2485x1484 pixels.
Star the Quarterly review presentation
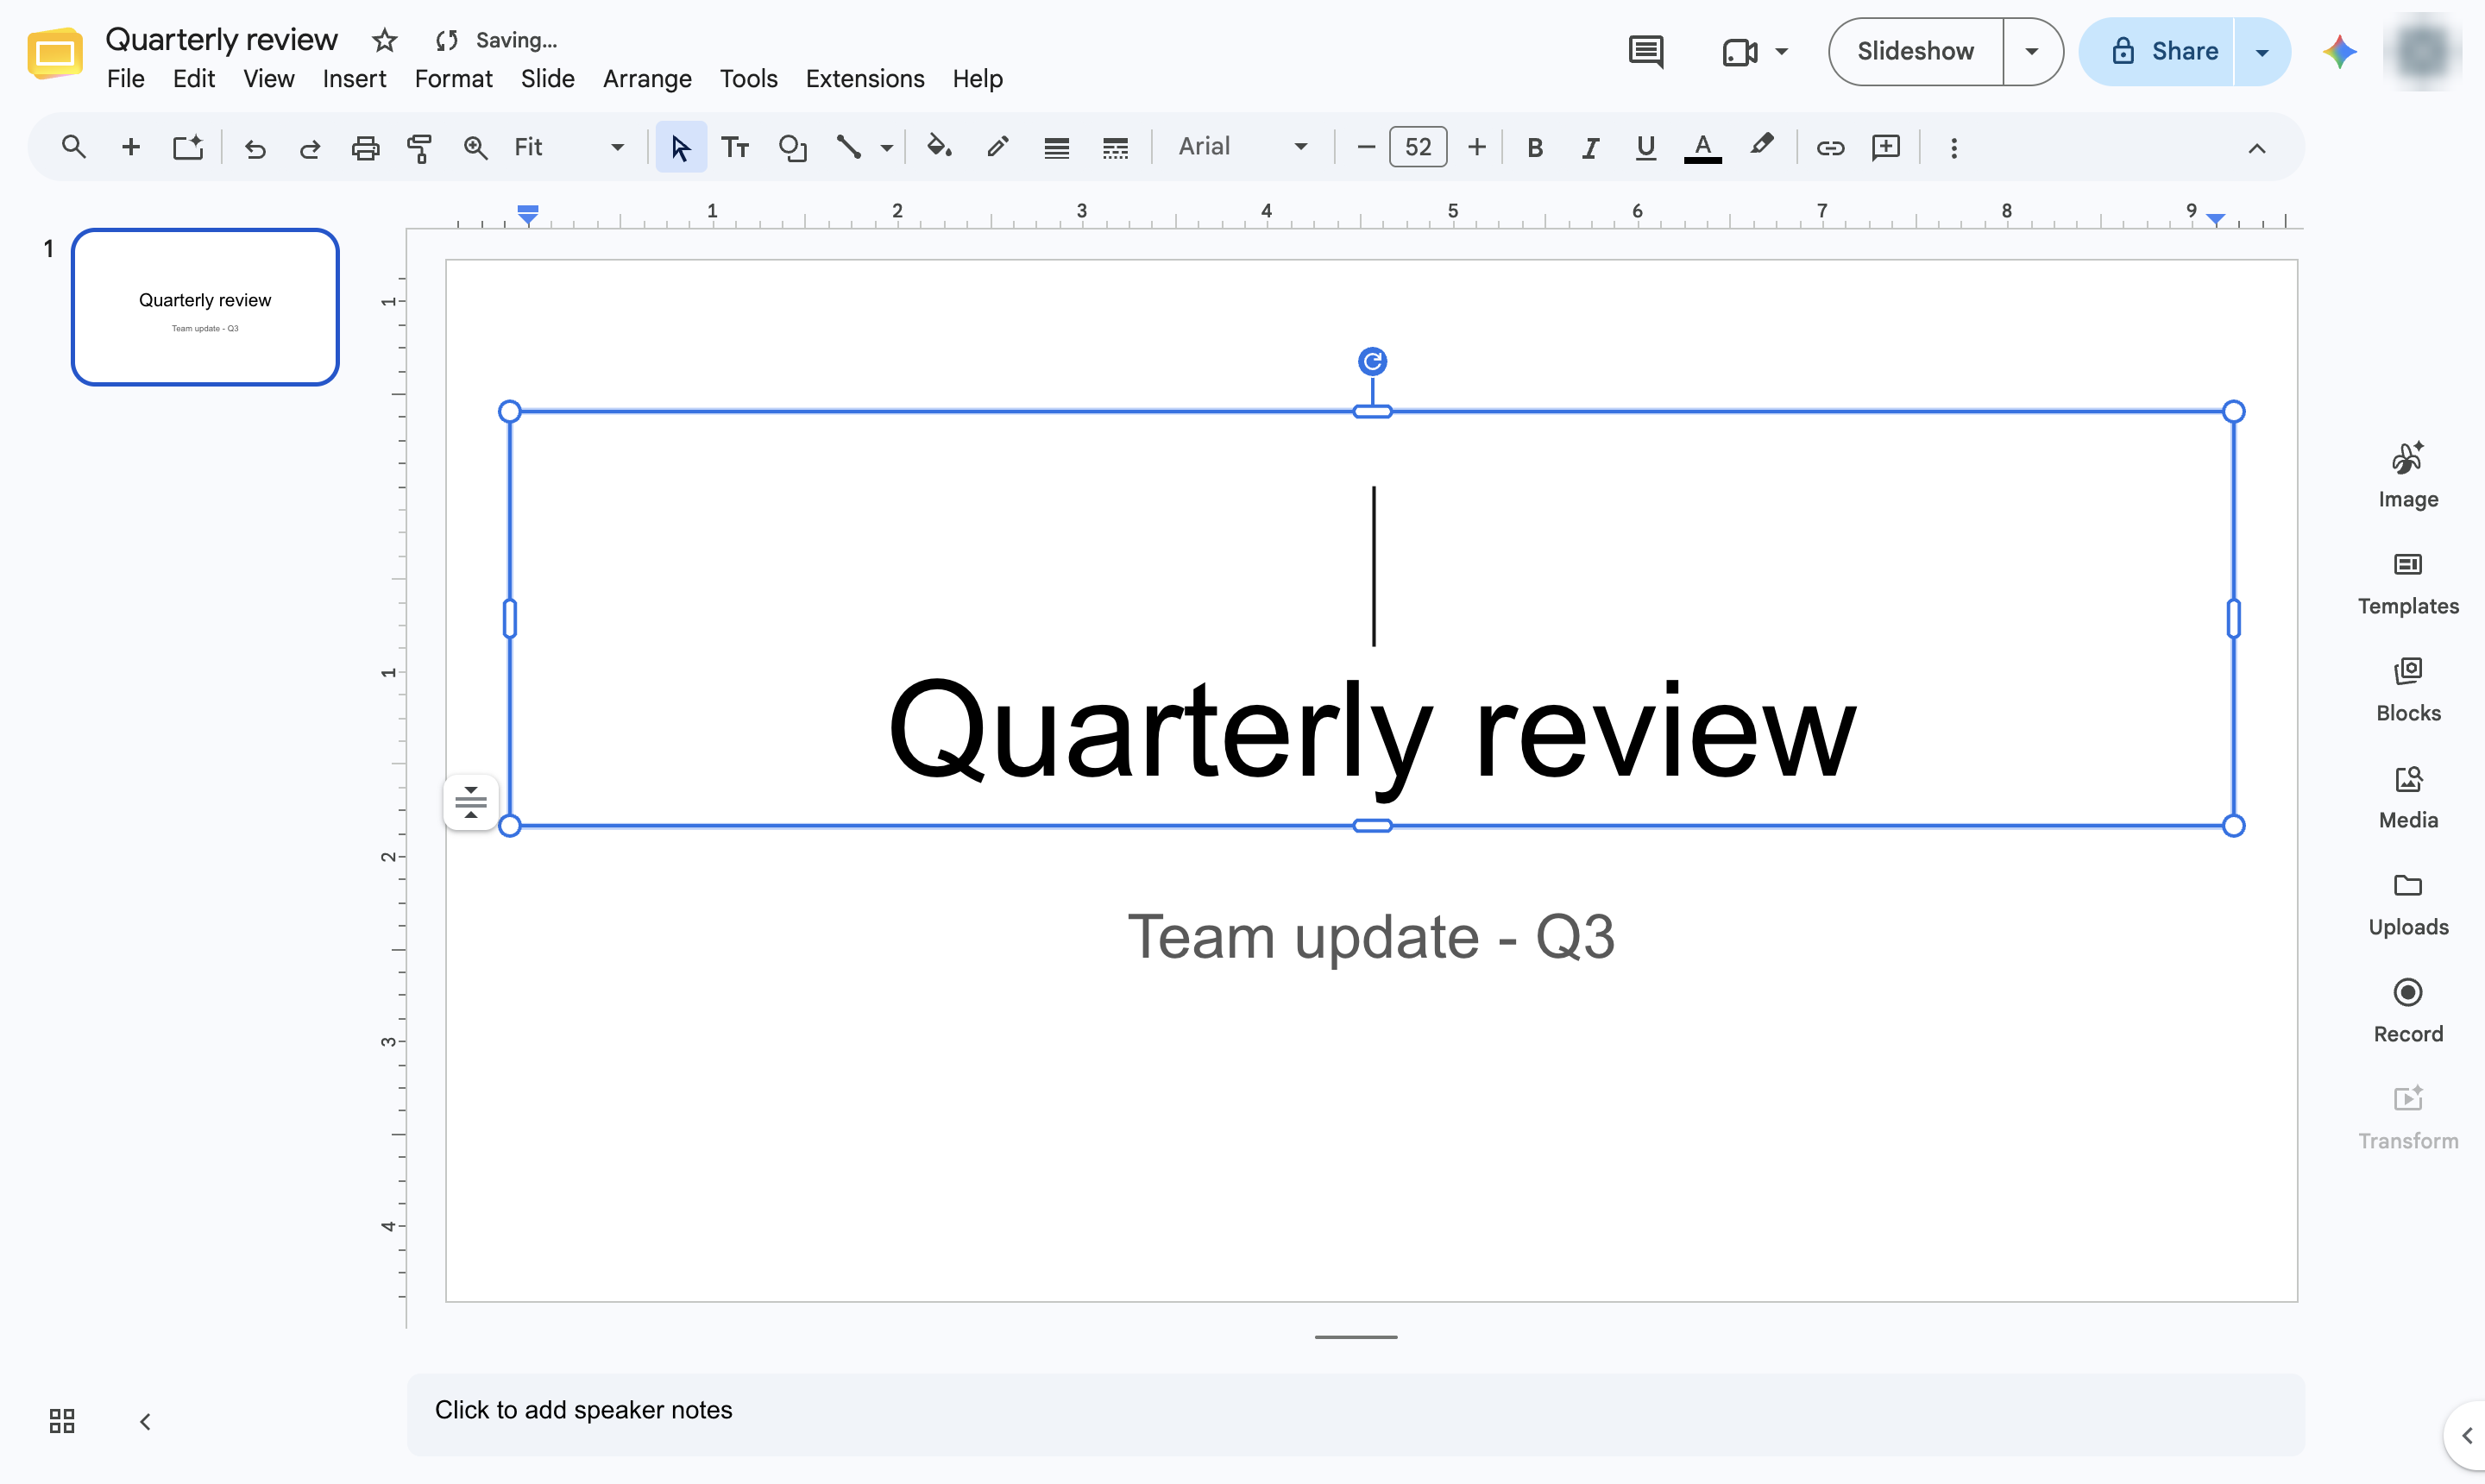(x=384, y=40)
